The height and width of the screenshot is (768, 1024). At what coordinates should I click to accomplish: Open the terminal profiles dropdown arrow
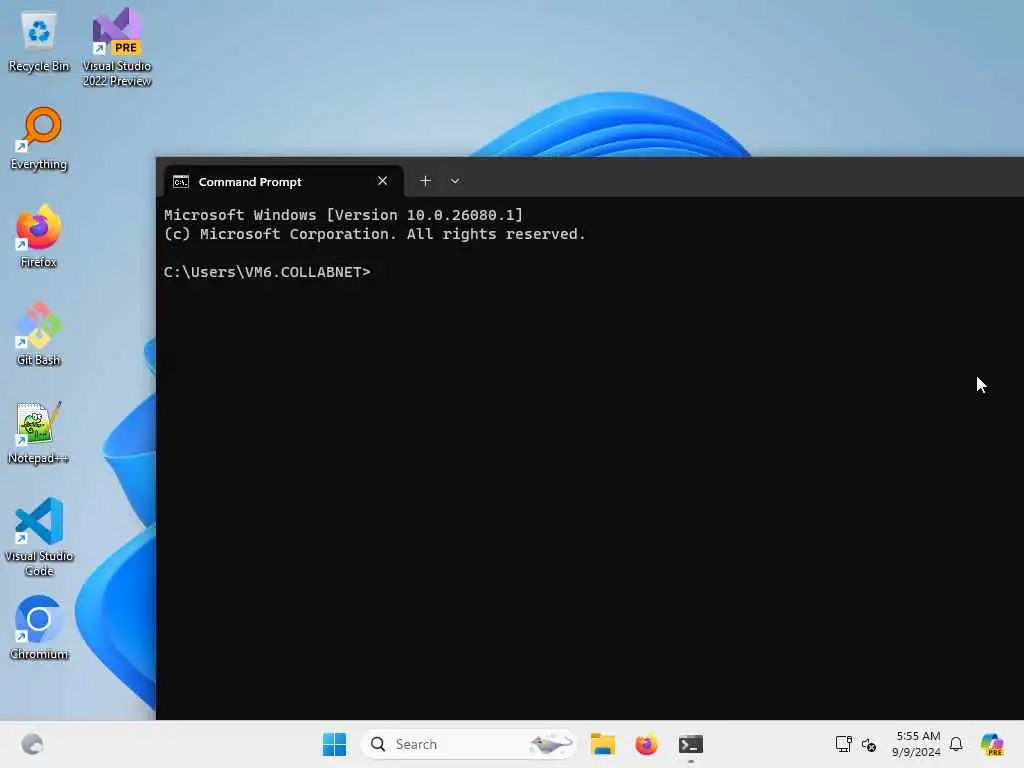click(455, 181)
